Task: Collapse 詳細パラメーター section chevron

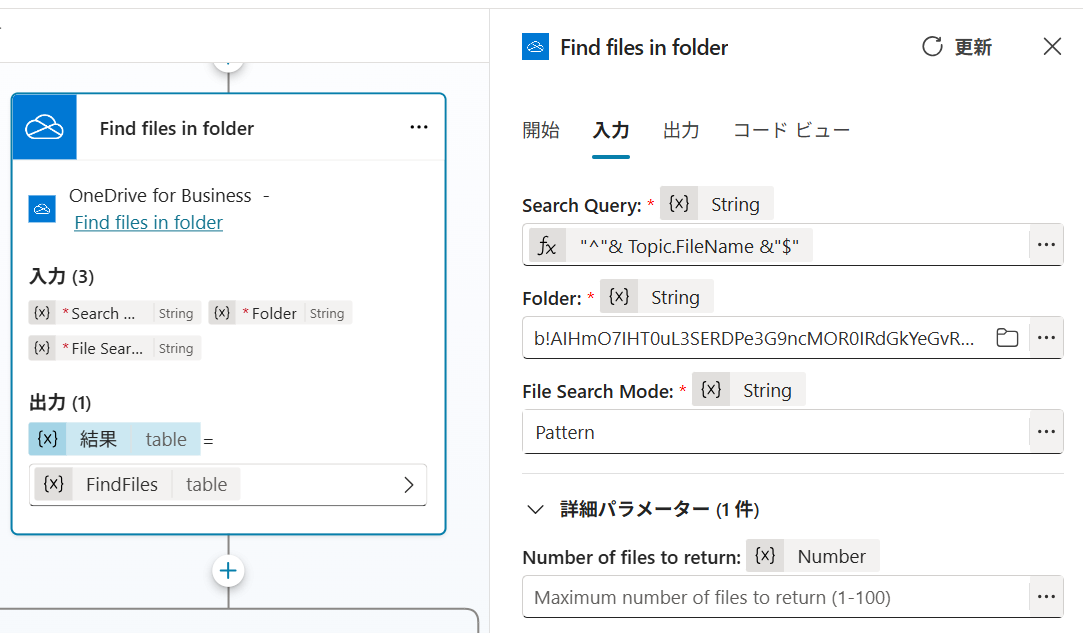Action: click(x=535, y=509)
